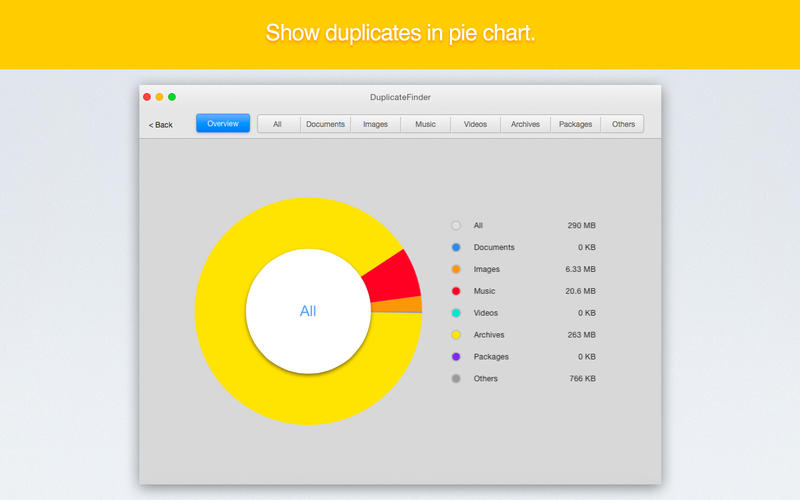This screenshot has height=500, width=800.
Task: Click the white All legend dot
Action: click(456, 226)
